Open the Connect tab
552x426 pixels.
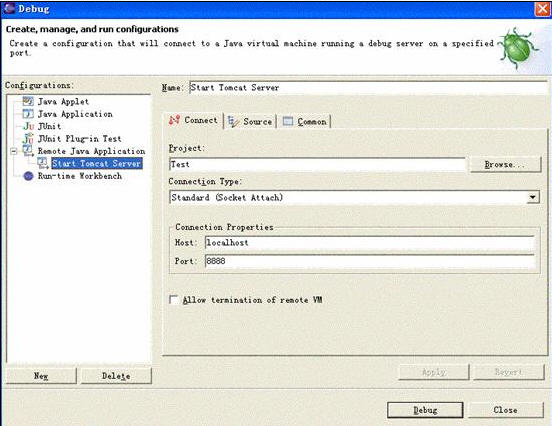[x=193, y=120]
